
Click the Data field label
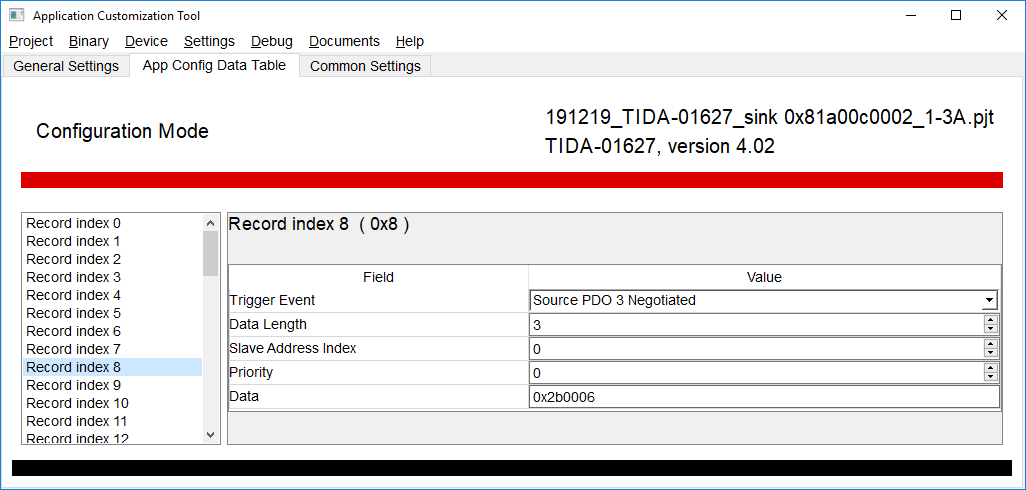[243, 396]
